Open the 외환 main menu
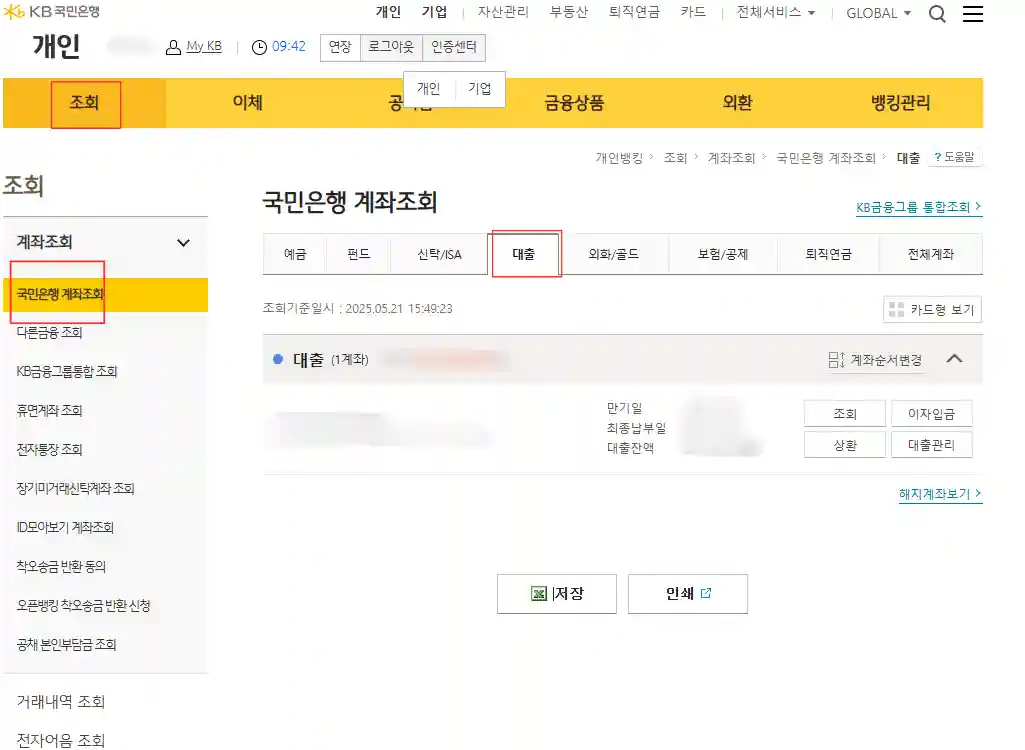 737,103
